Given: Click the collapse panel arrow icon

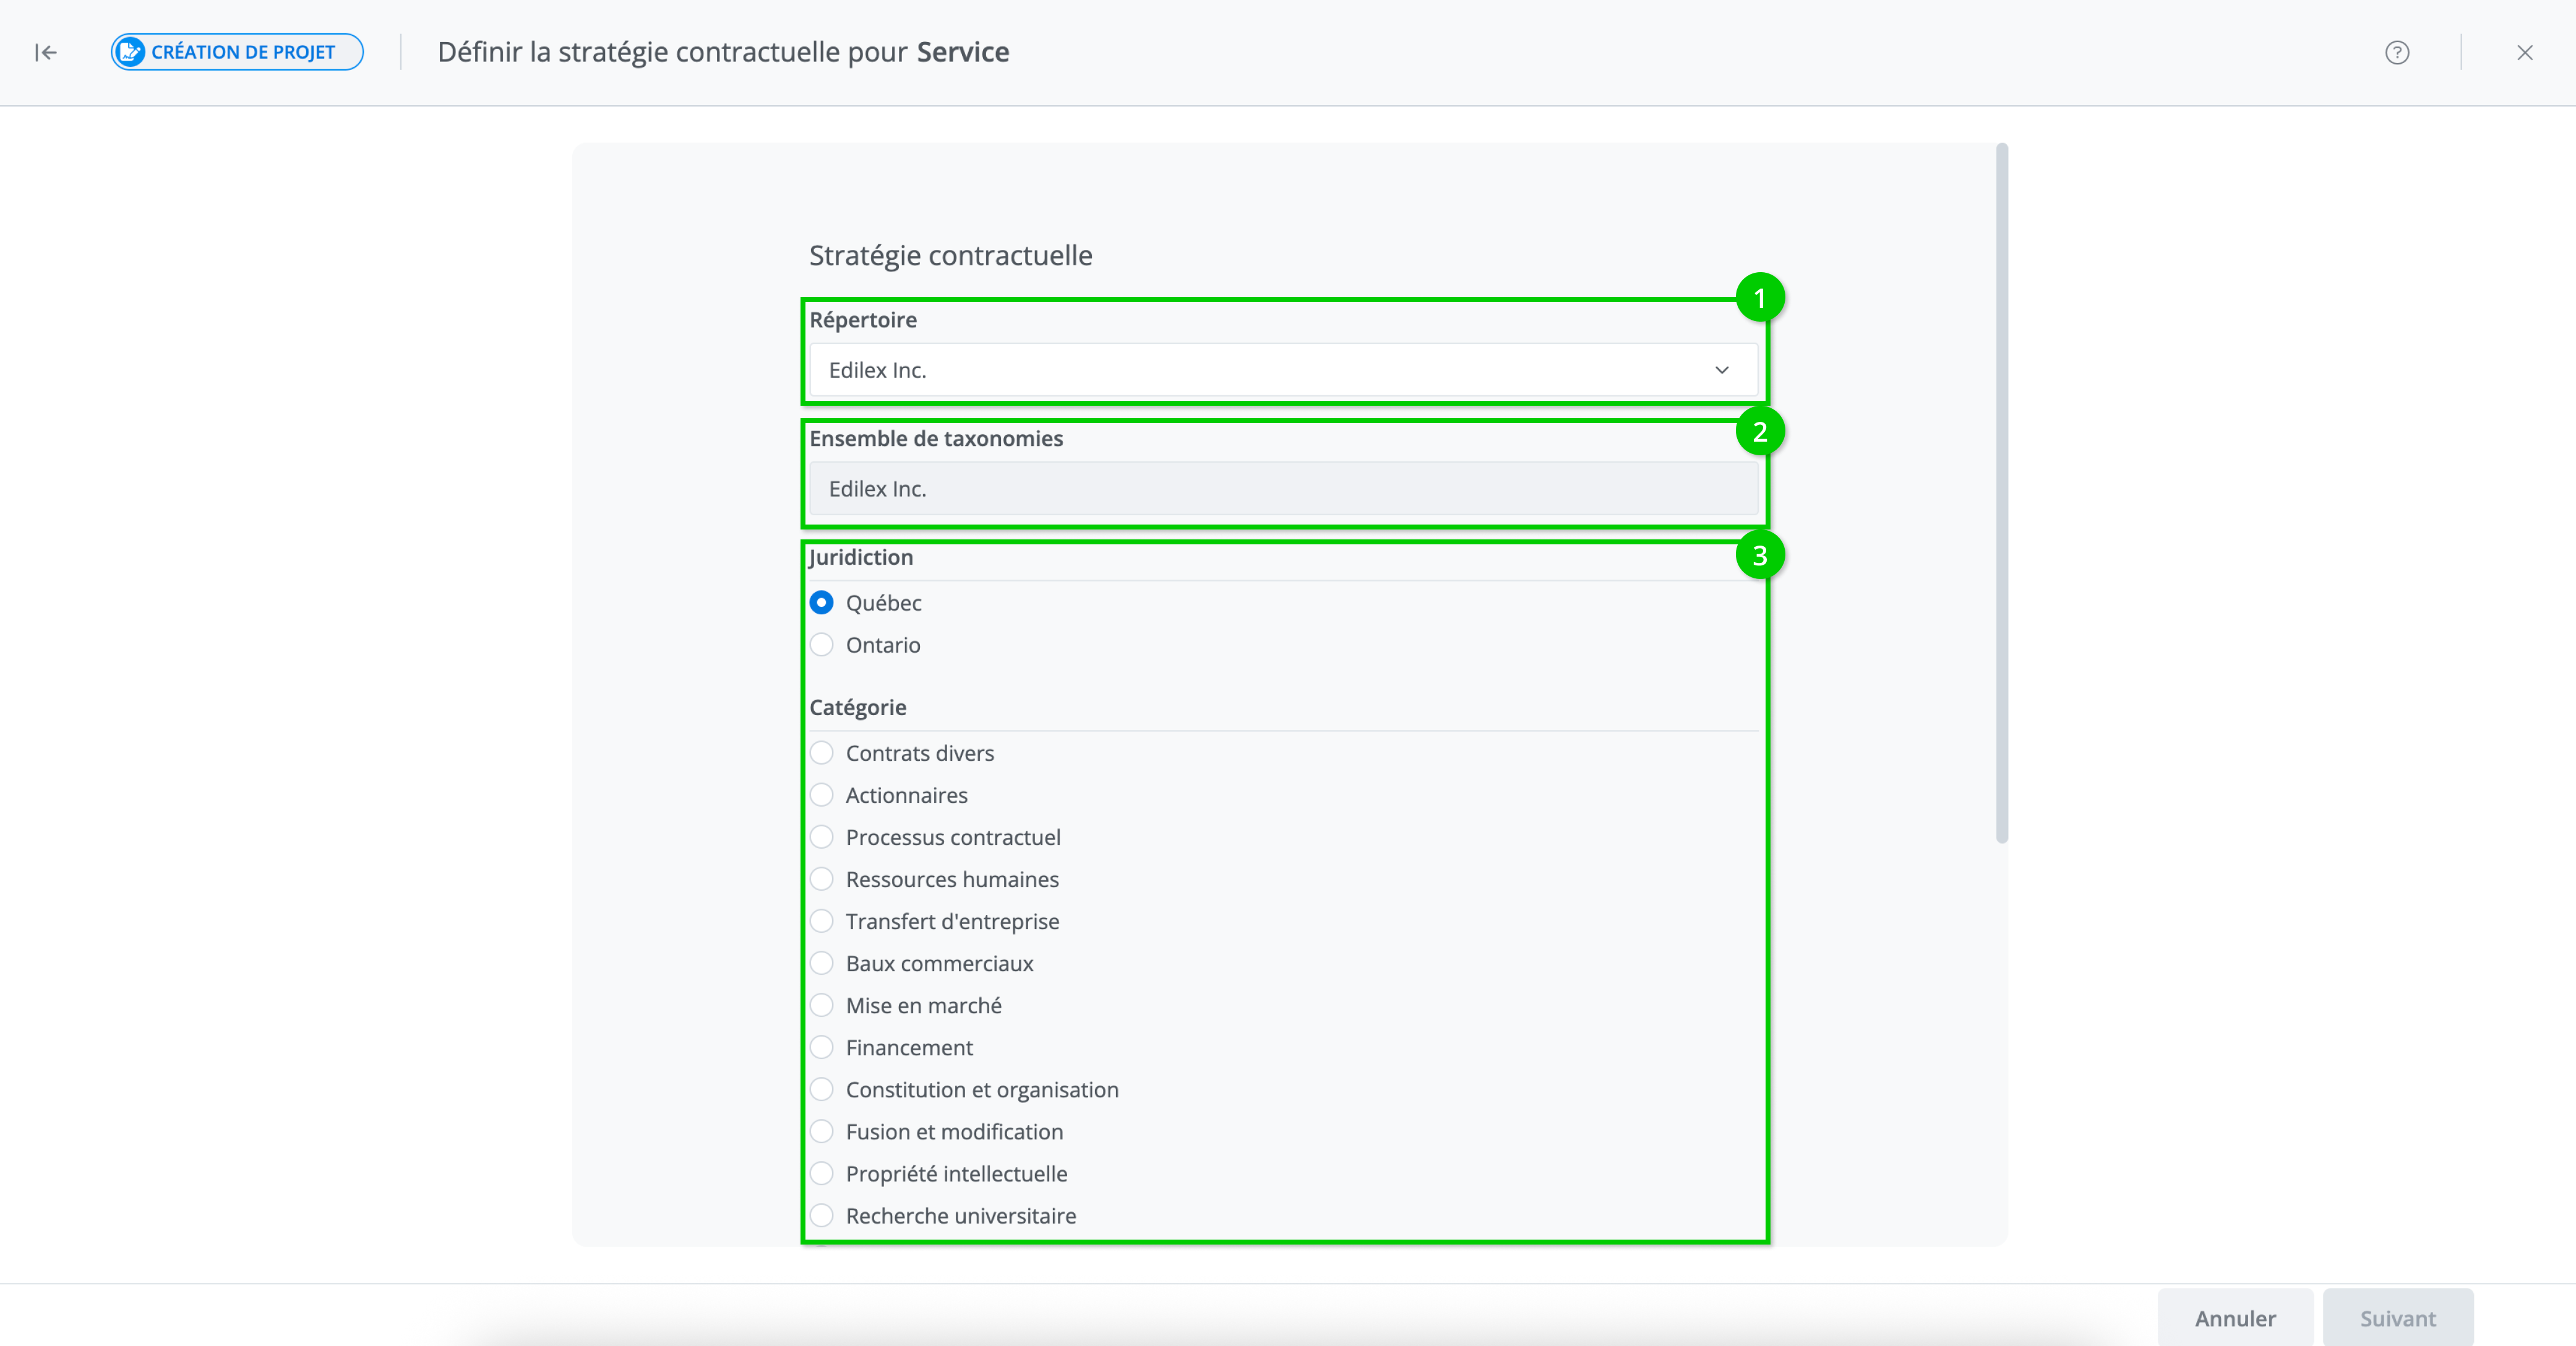Looking at the screenshot, I should click(x=46, y=52).
